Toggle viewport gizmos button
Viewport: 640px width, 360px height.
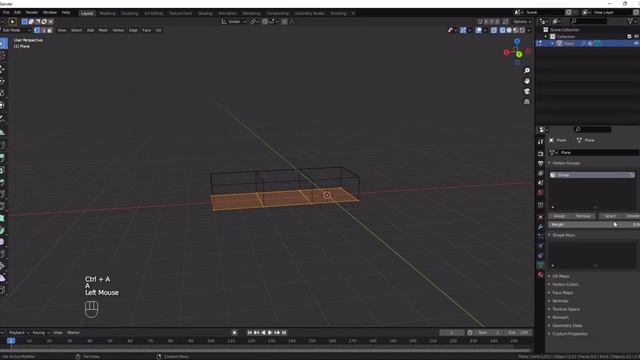point(463,30)
